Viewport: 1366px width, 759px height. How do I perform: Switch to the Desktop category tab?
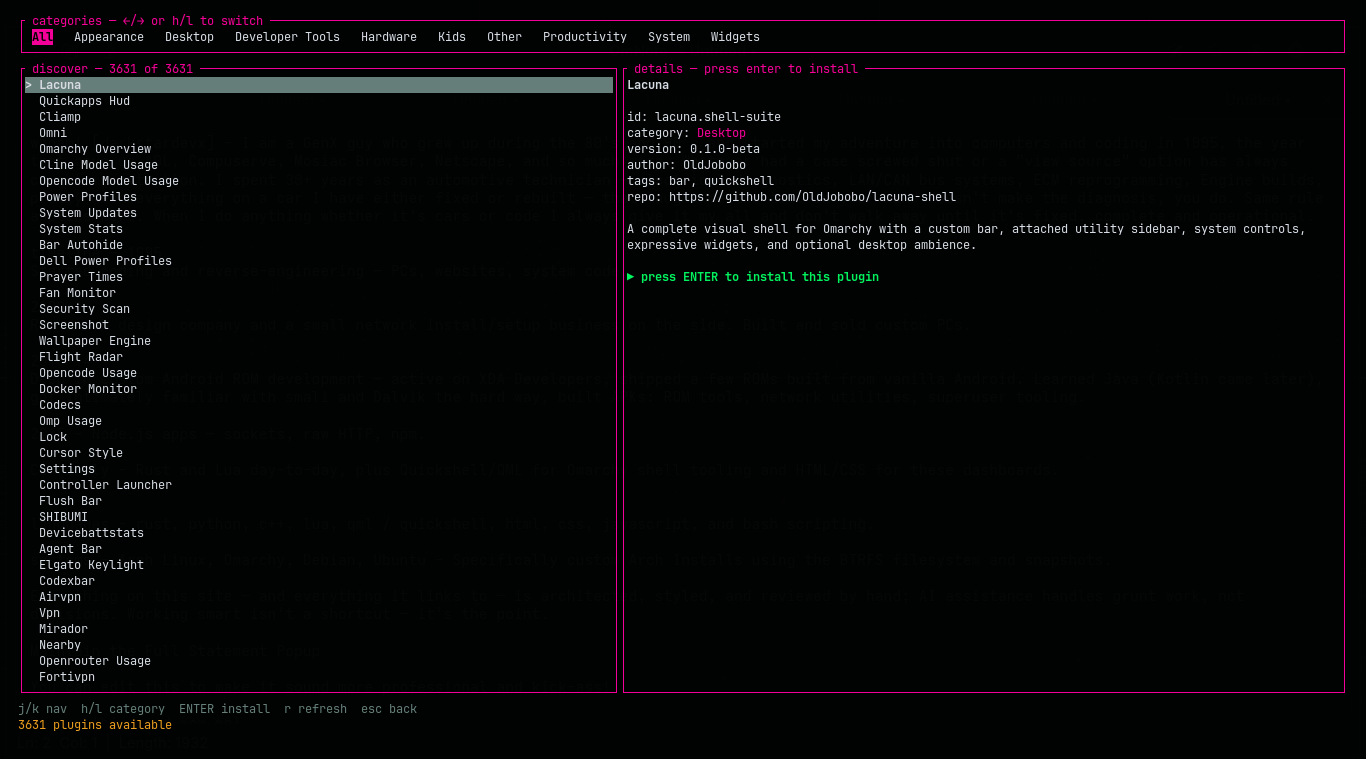tap(189, 37)
